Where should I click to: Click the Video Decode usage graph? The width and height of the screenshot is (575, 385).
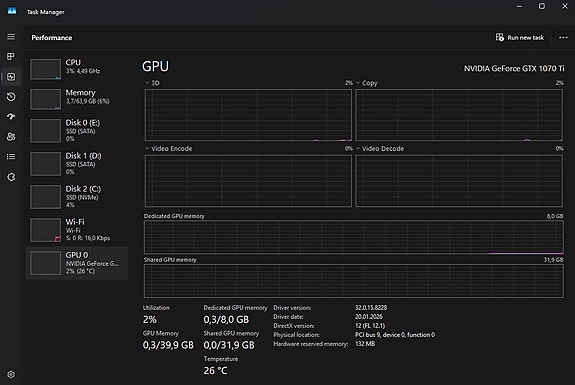[x=459, y=181]
